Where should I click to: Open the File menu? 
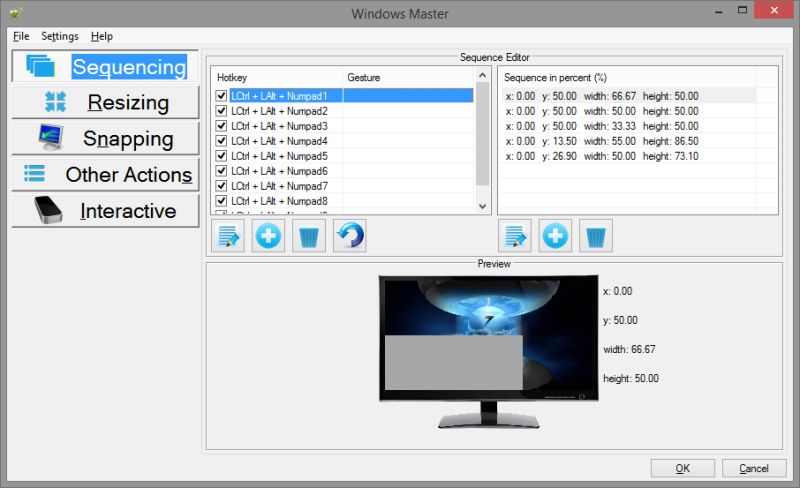point(21,36)
